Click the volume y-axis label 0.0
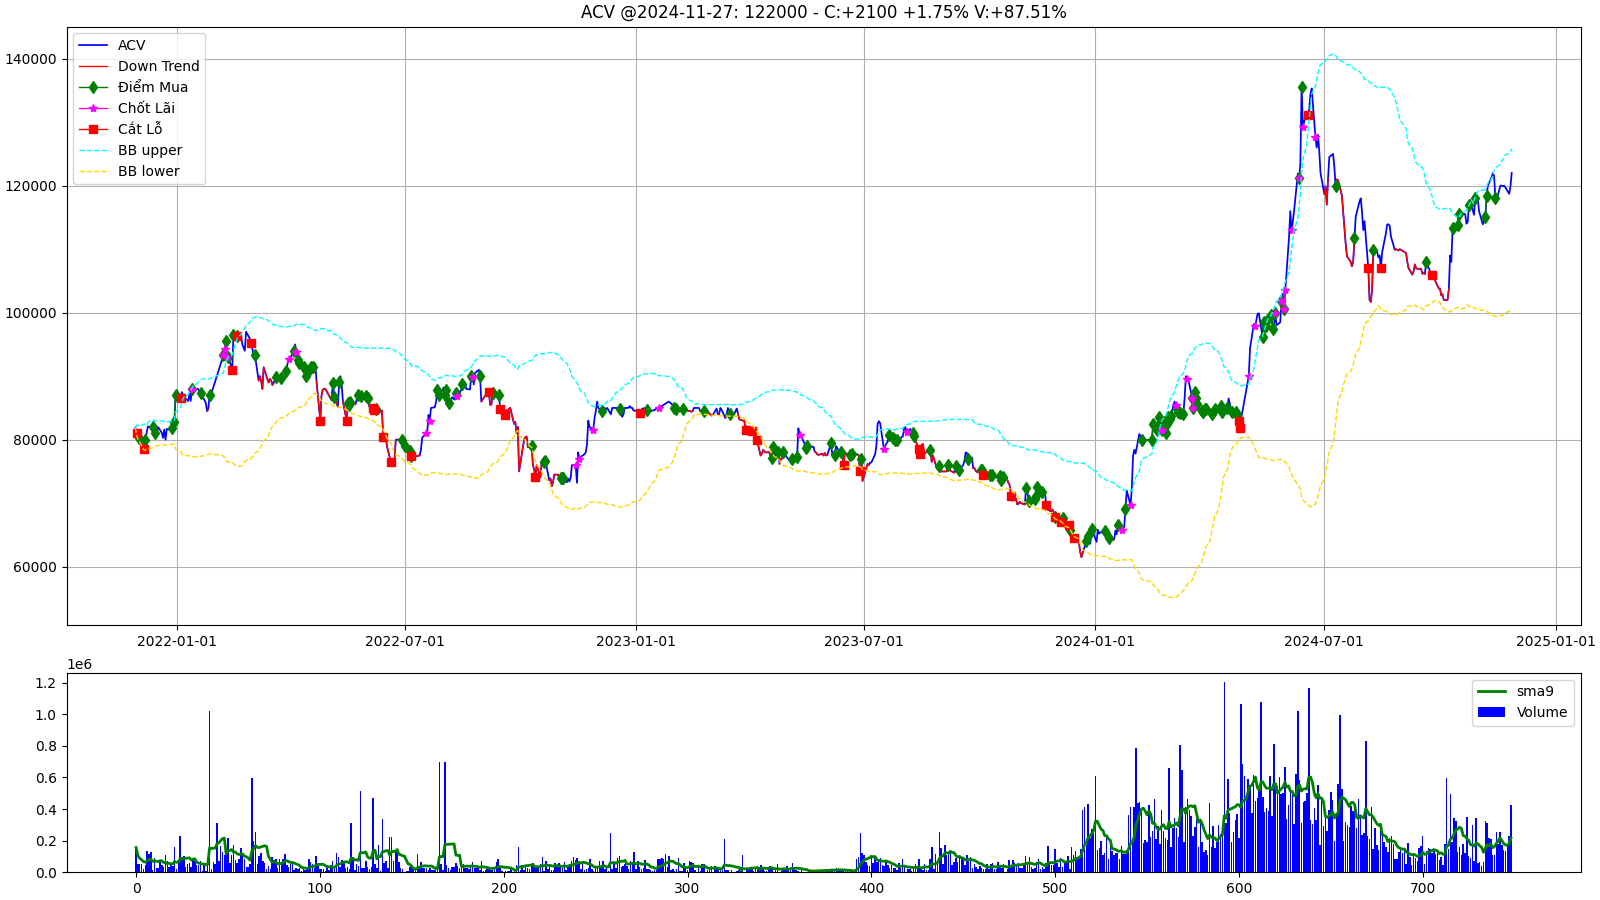This screenshot has width=1600, height=900. [46, 873]
